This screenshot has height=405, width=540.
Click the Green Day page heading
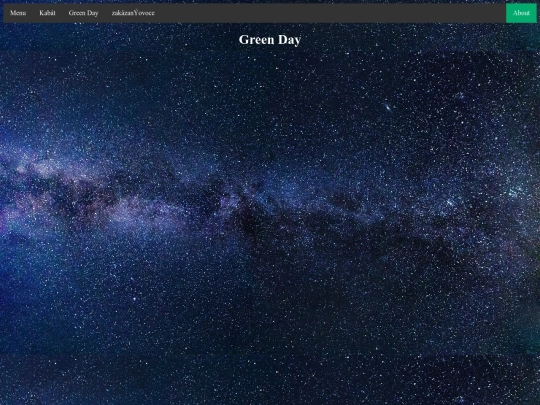tap(270, 40)
